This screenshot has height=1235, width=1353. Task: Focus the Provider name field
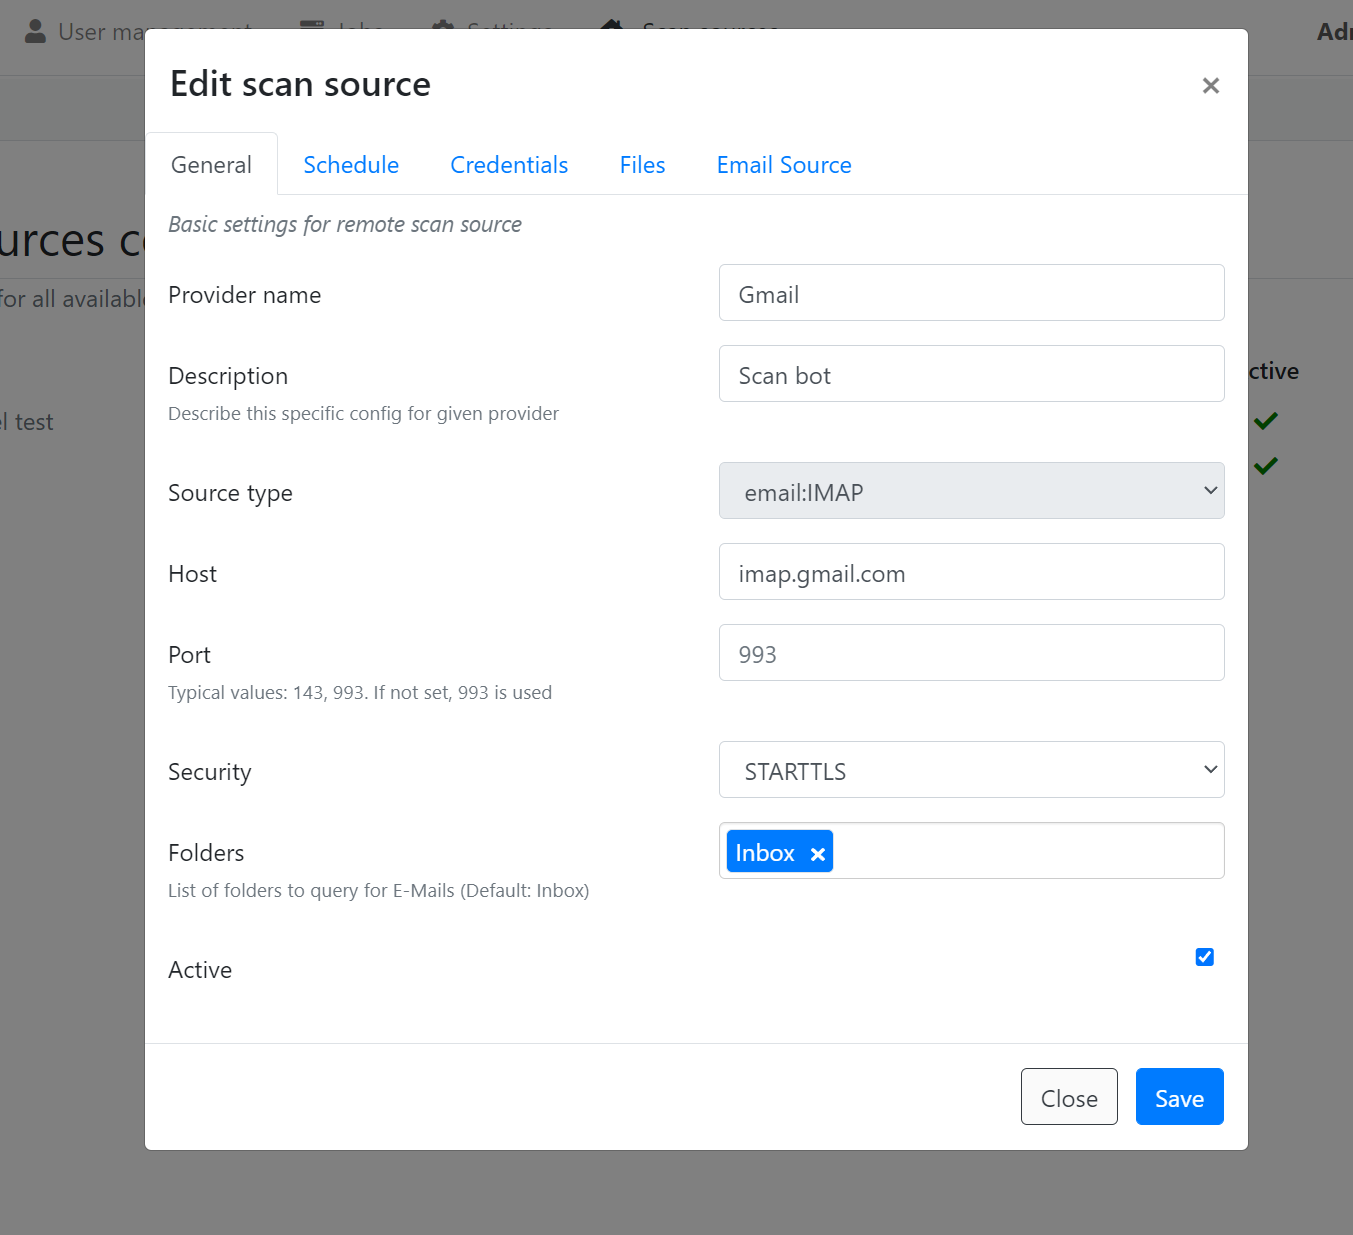(971, 293)
